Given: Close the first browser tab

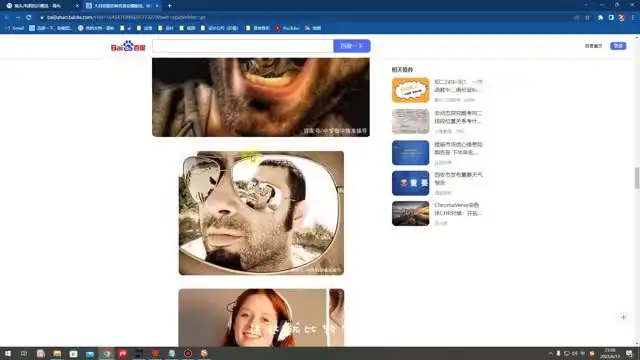Looking at the screenshot, I should click(77, 6).
